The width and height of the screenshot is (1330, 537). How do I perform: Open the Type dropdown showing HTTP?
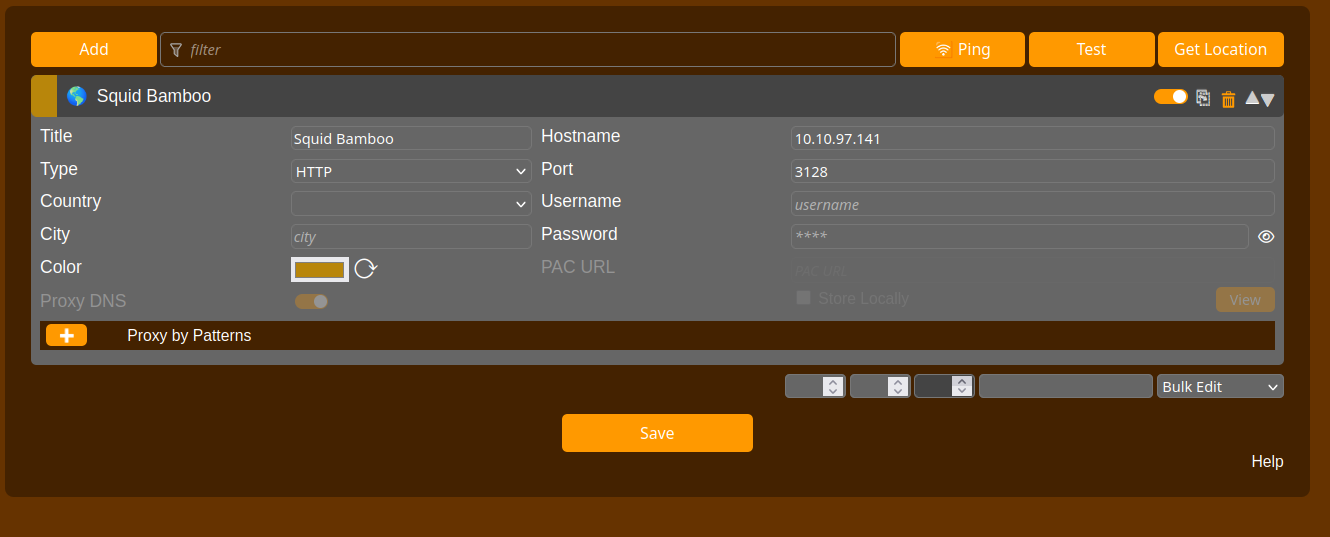411,171
